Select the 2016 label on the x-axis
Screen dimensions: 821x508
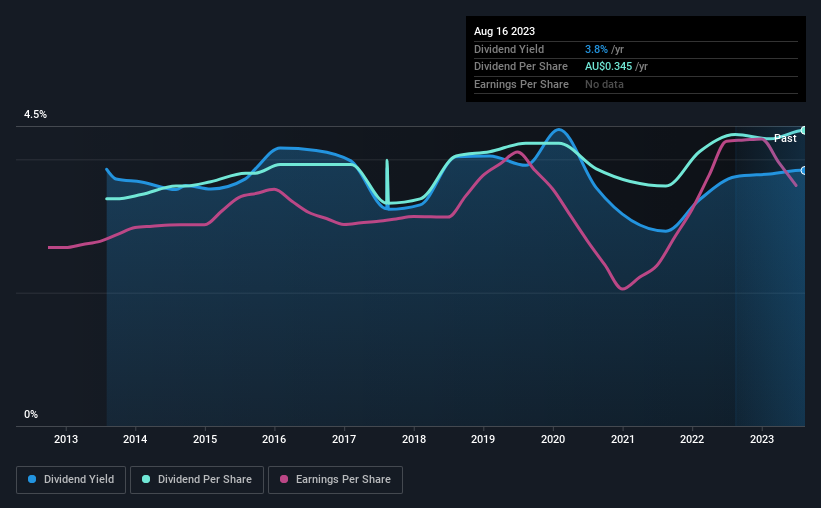pos(274,439)
